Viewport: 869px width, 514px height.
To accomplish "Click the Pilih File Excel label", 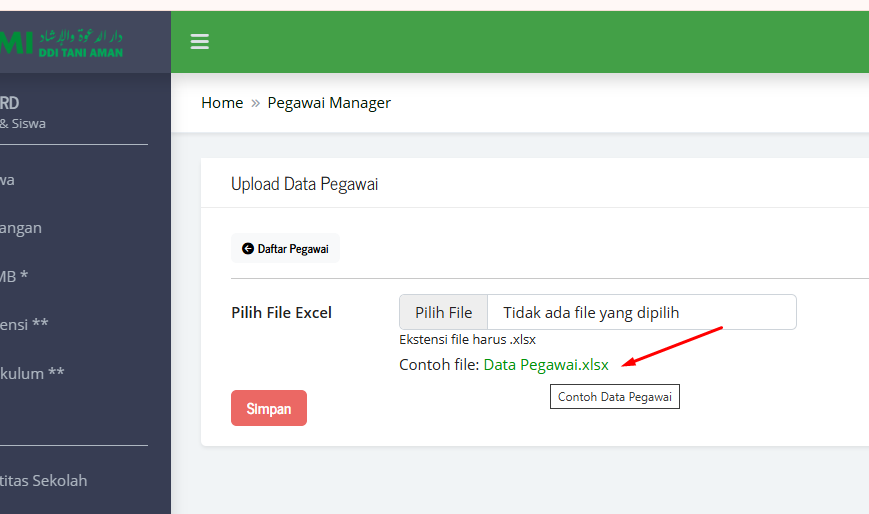I will click(281, 313).
